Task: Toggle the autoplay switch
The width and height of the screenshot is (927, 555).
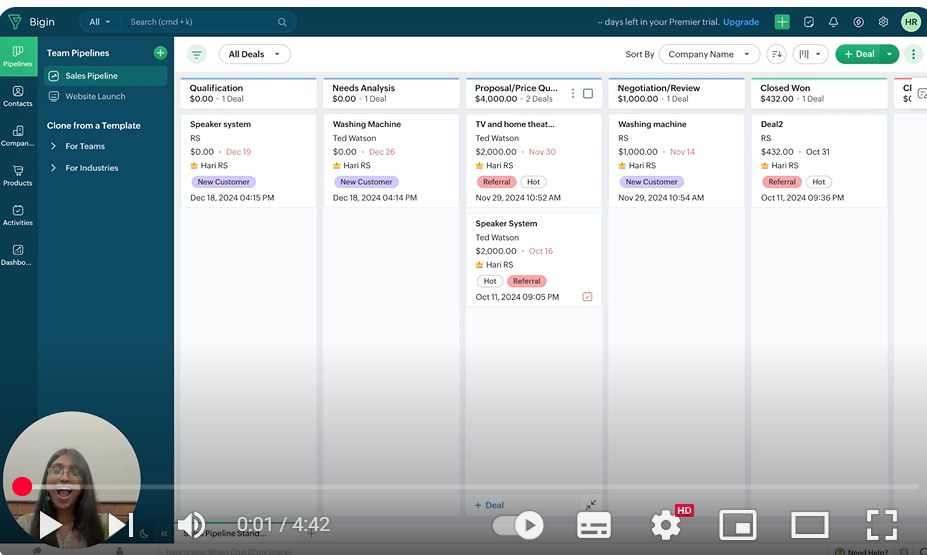Action: point(518,525)
